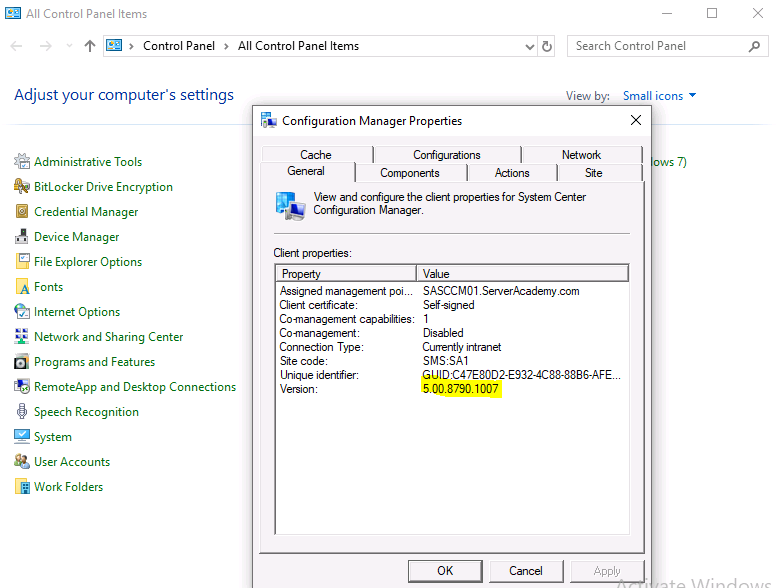The width and height of the screenshot is (779, 588).
Task: Open Administrative Tools icon
Action: (x=22, y=161)
